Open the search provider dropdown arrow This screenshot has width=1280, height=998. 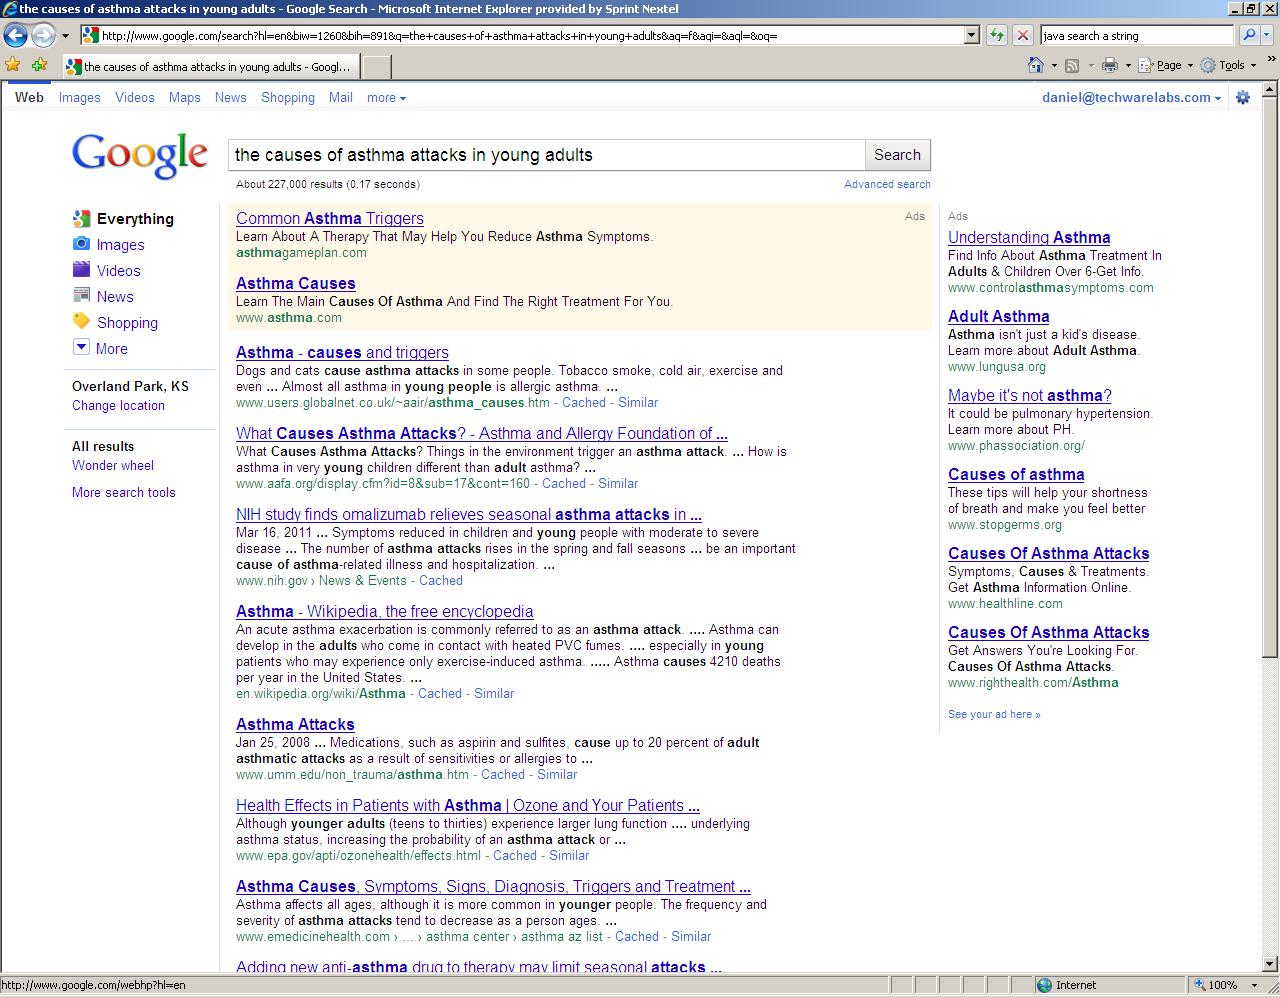(1268, 36)
